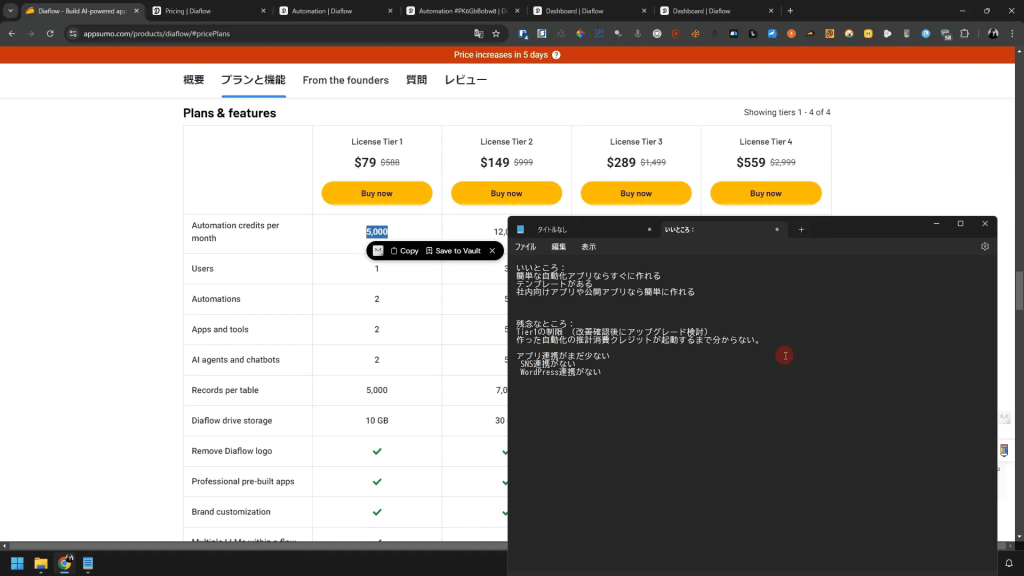Jump to From the founders section
The image size is (1024, 576).
click(345, 80)
